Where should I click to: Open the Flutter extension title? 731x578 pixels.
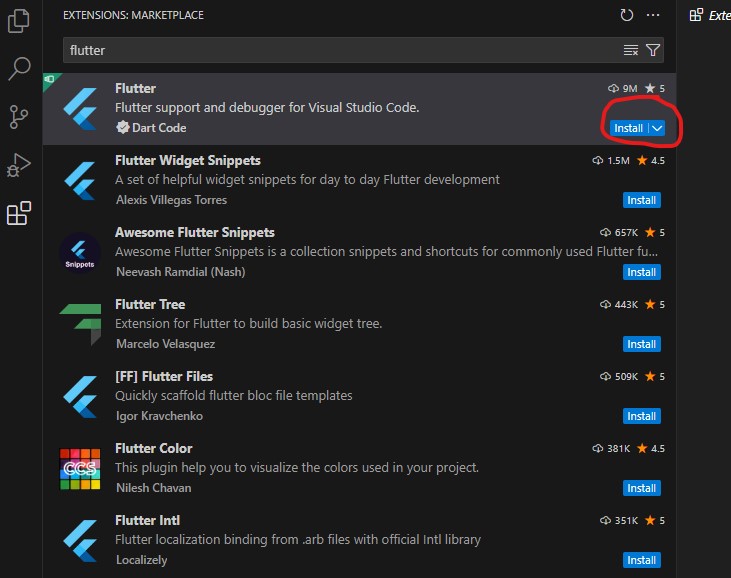(x=136, y=88)
